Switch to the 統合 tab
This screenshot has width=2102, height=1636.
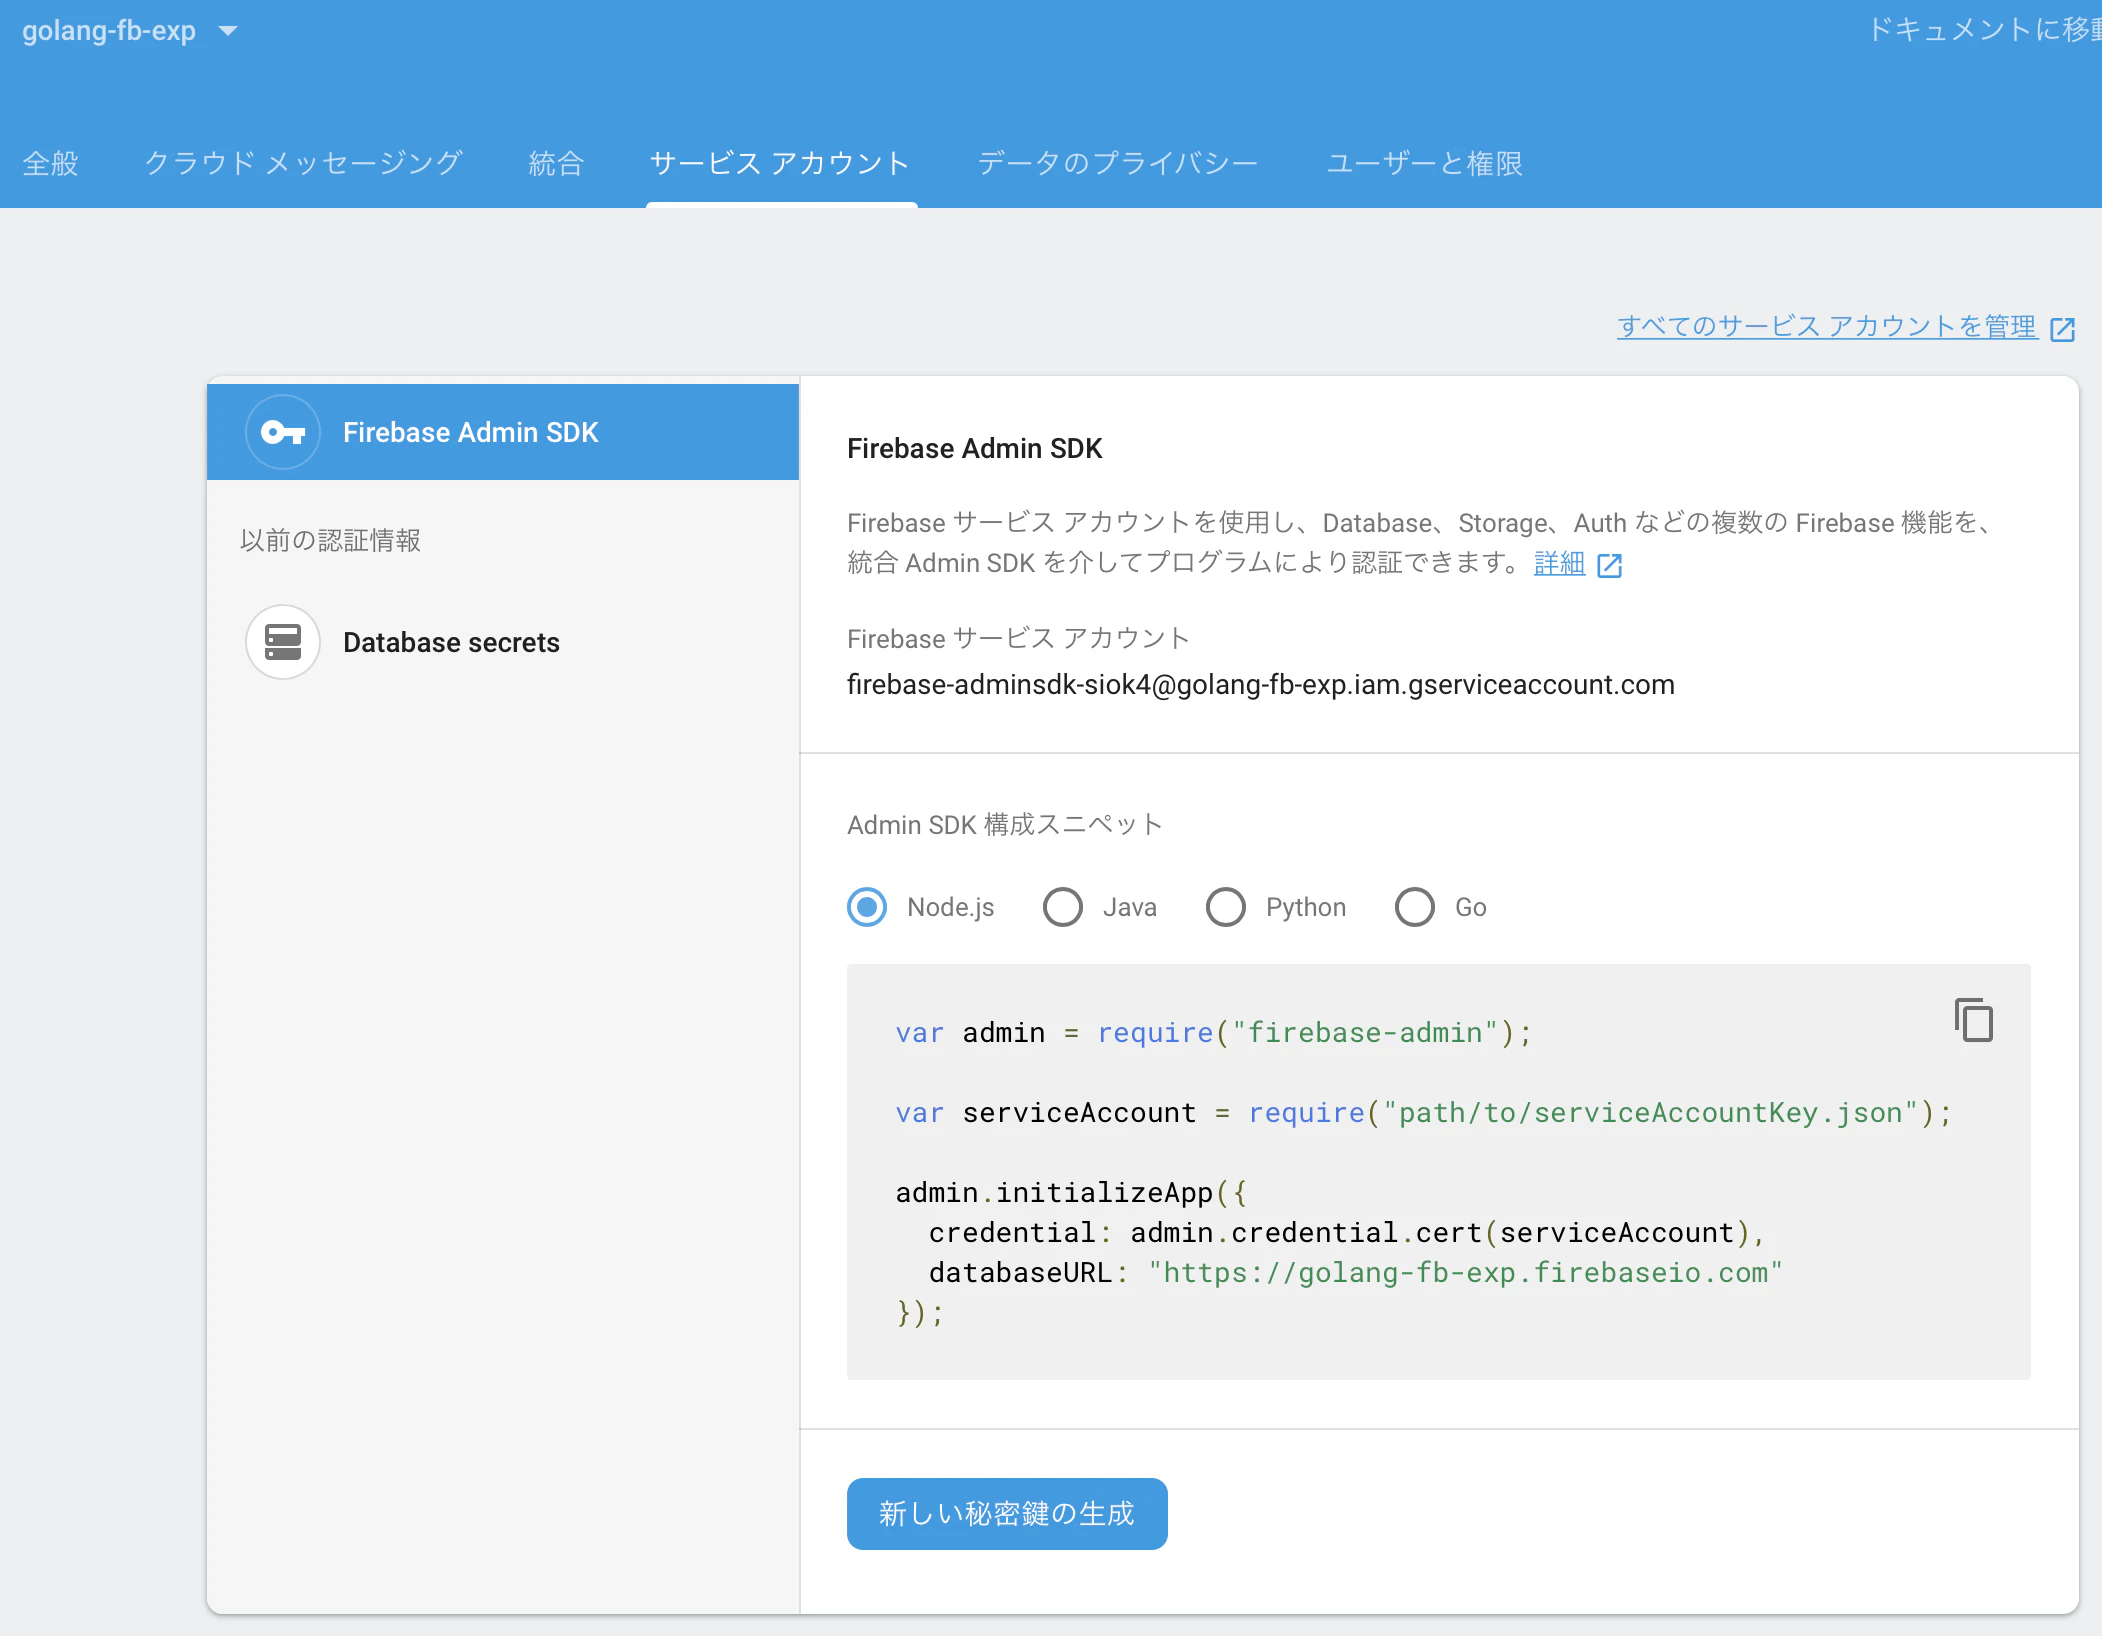tap(556, 163)
